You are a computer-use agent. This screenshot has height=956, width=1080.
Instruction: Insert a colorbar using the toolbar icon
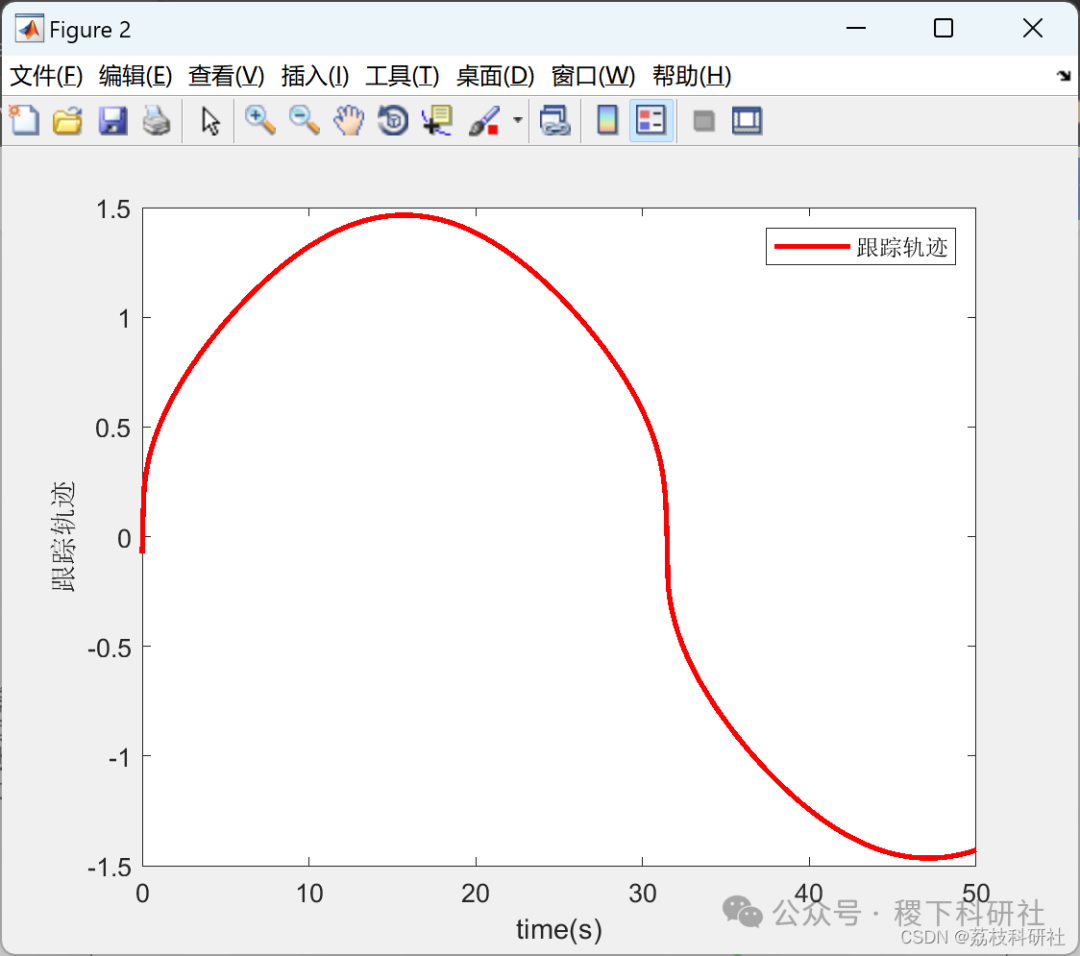click(x=607, y=121)
